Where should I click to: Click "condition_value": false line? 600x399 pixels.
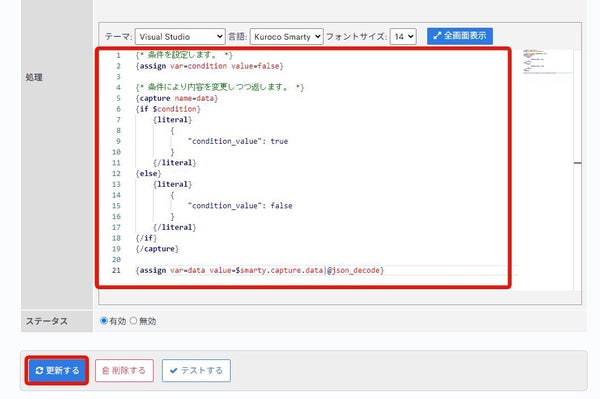240,206
